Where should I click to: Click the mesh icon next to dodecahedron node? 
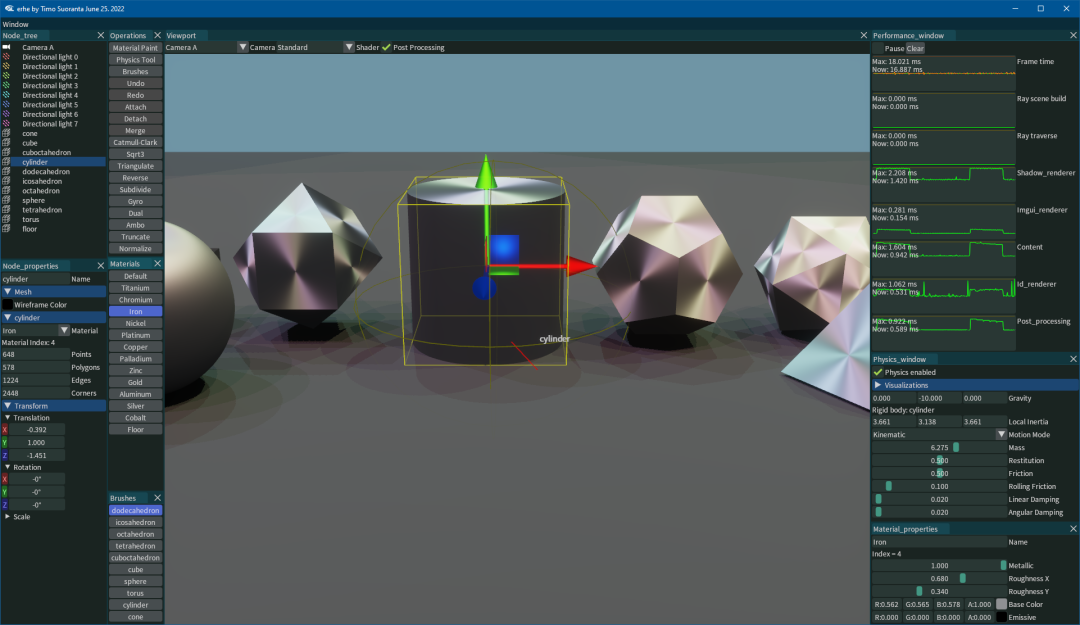7,171
